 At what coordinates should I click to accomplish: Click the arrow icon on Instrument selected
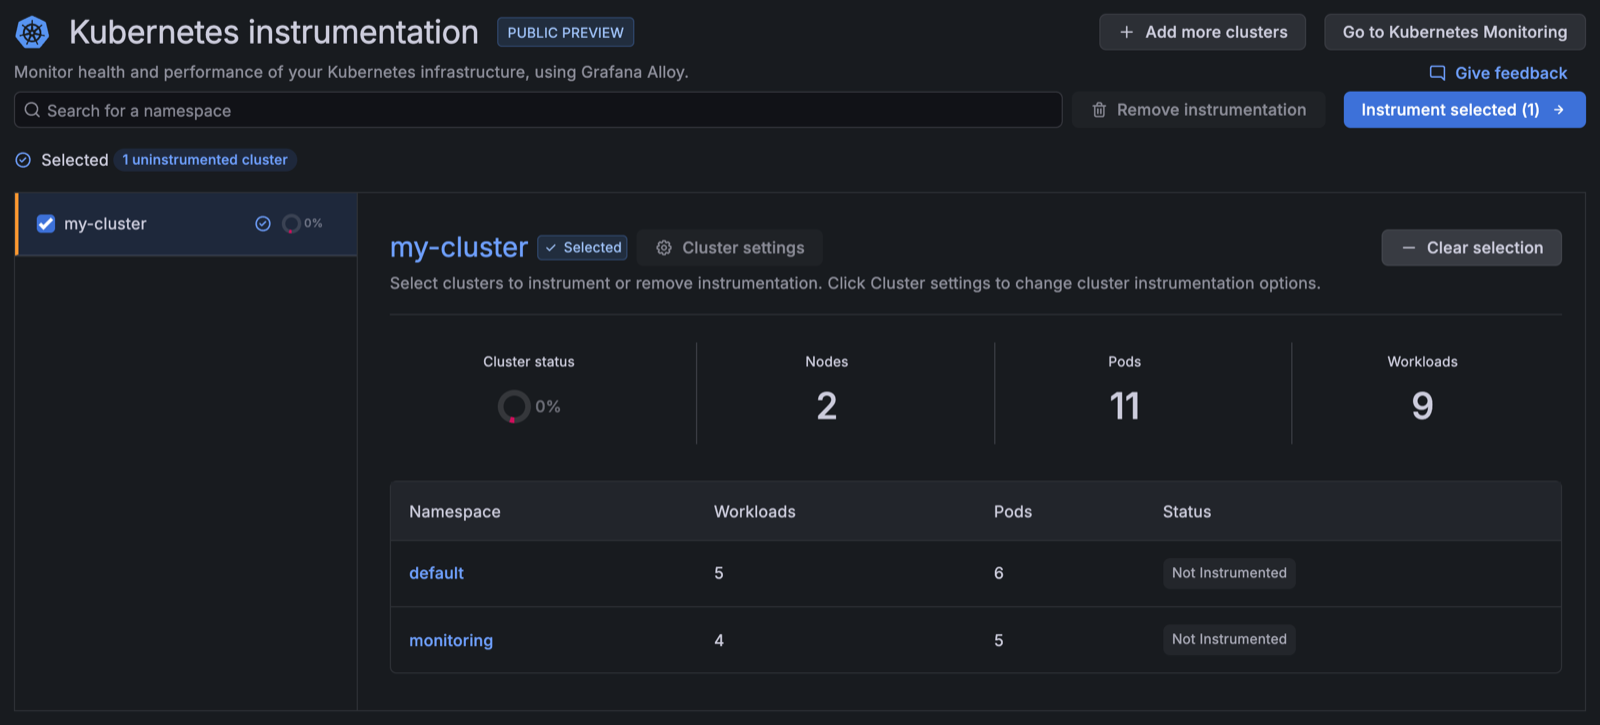[1559, 110]
